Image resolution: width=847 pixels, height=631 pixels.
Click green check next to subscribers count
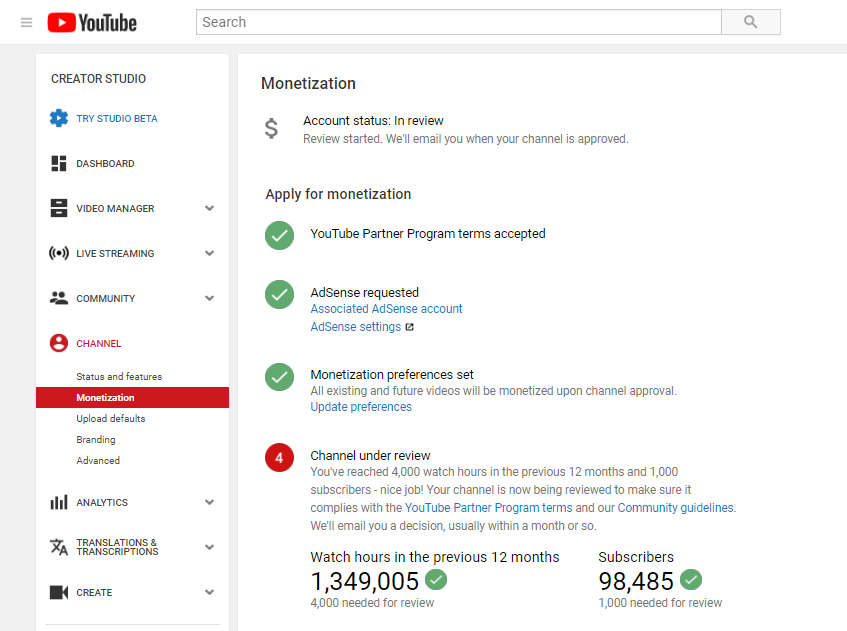point(691,580)
